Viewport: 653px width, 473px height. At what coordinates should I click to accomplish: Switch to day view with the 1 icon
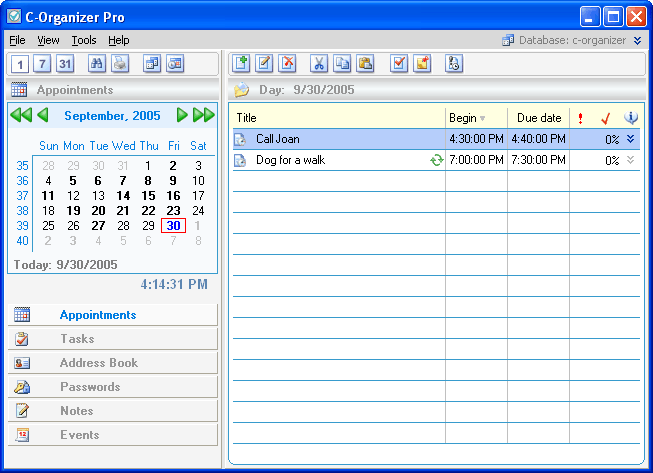point(20,64)
